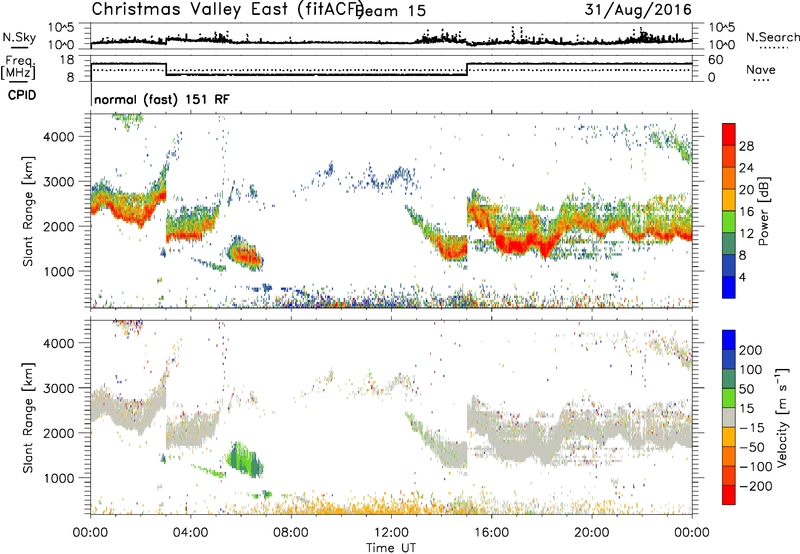Screen dimensions: 800x554
Task: Click the 'normal (fast) 151 RF' text
Action: click(162, 99)
